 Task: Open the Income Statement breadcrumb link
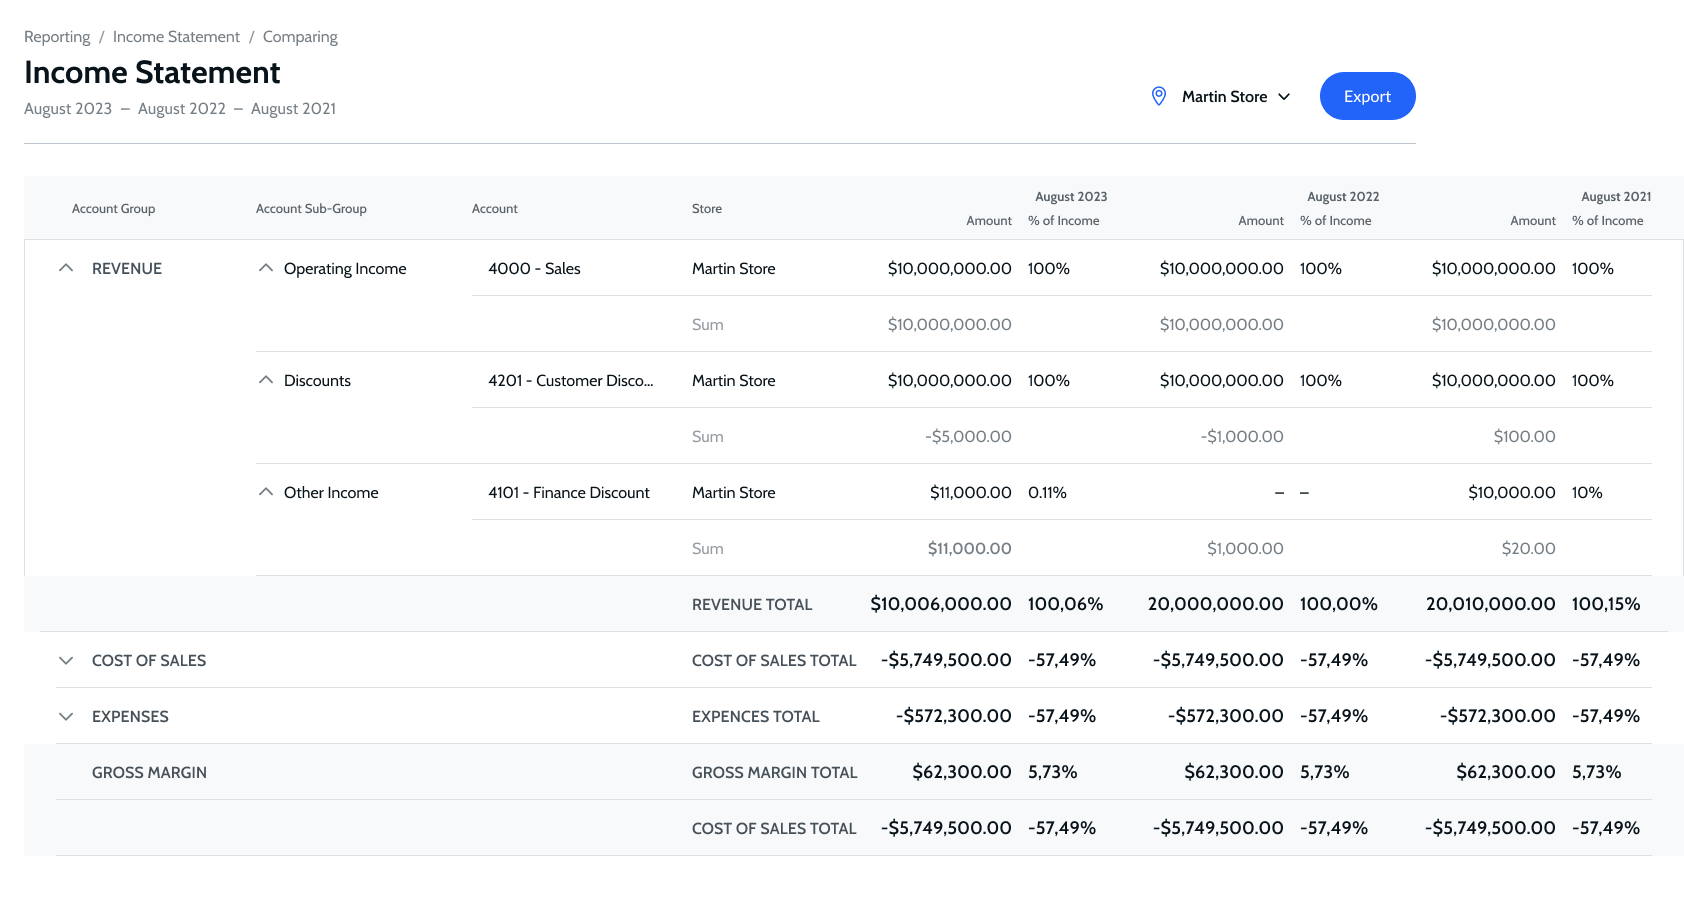click(x=176, y=37)
